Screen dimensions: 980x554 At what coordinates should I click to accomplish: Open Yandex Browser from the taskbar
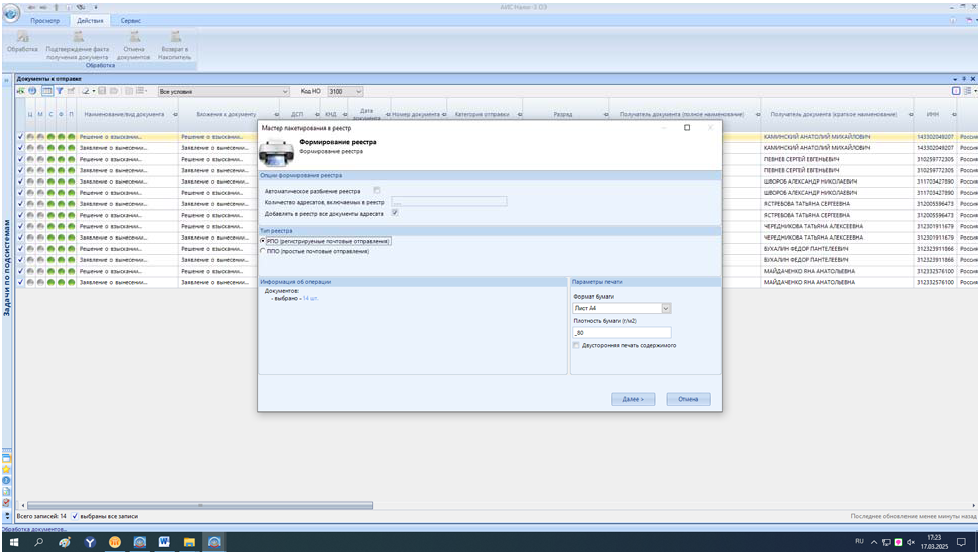pyautogui.click(x=90, y=541)
